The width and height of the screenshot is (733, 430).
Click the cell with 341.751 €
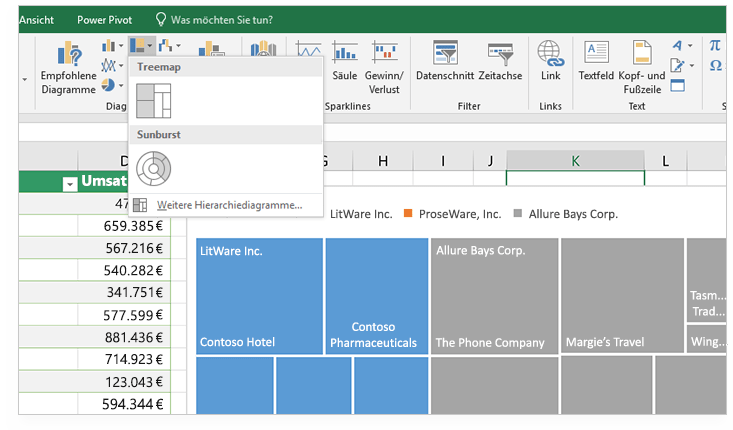(x=124, y=292)
